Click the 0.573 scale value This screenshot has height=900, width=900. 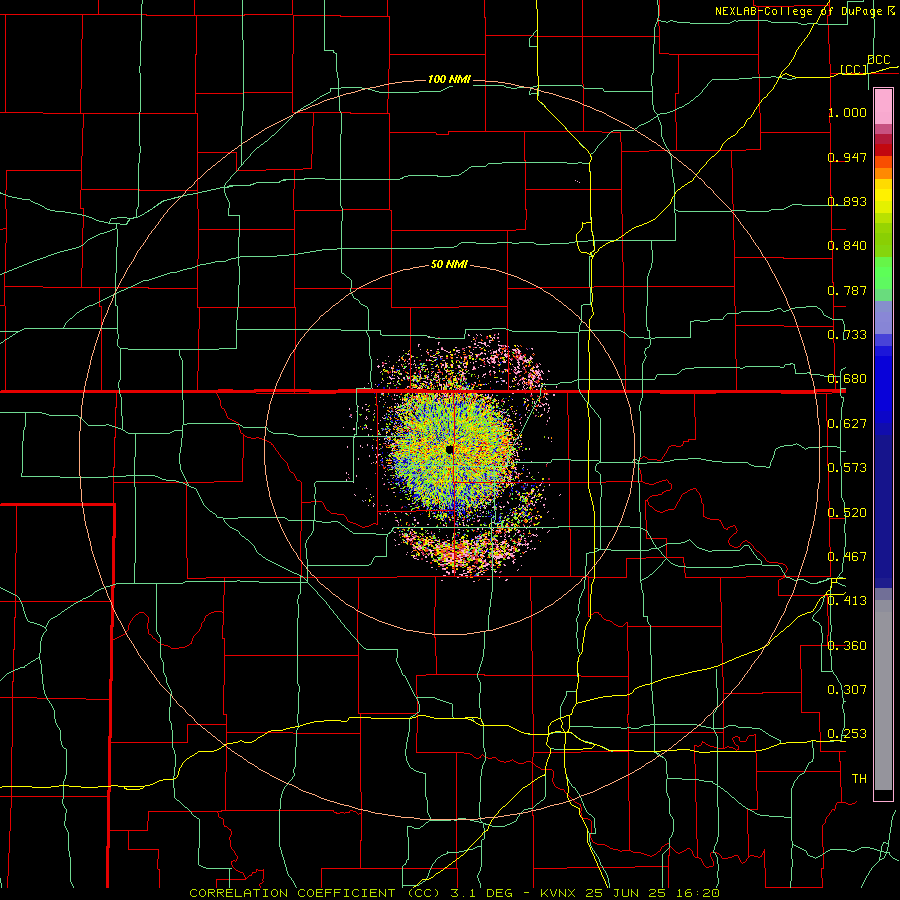[x=847, y=467]
